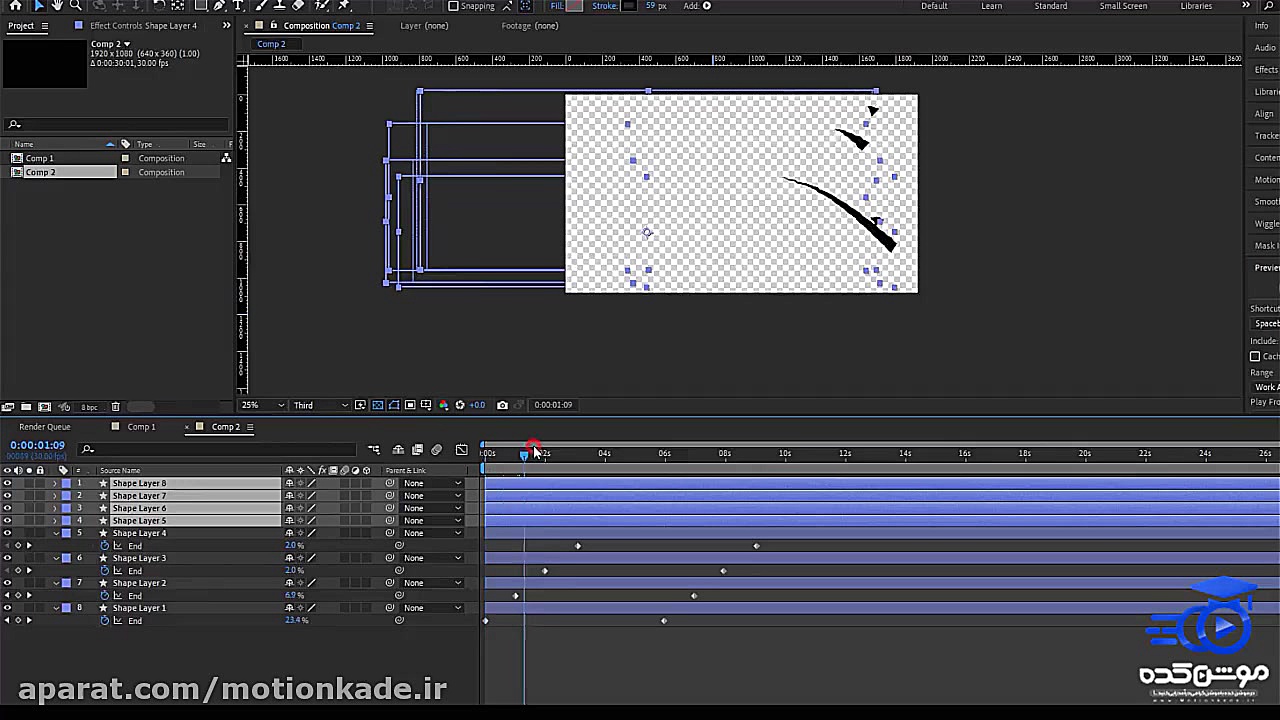
Task: Open the Third resolution dropdown
Action: coord(320,405)
